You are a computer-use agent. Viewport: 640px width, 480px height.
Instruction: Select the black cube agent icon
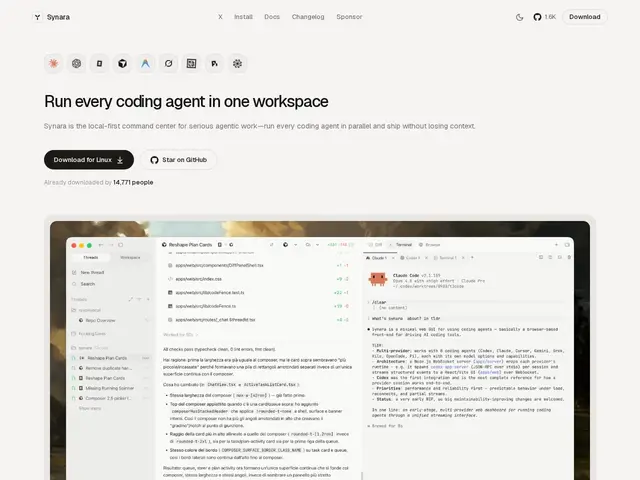pos(122,63)
